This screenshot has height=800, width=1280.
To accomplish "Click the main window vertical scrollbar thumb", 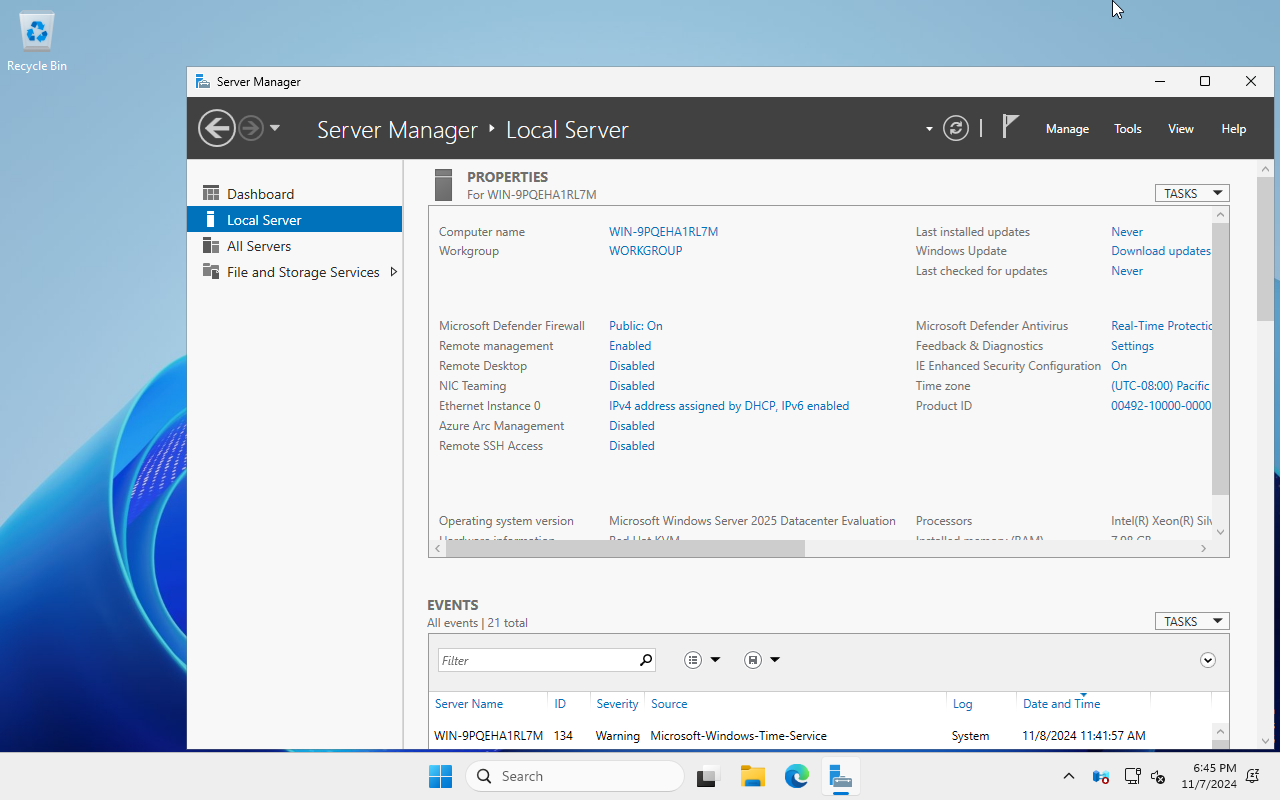I will pos(1266,250).
